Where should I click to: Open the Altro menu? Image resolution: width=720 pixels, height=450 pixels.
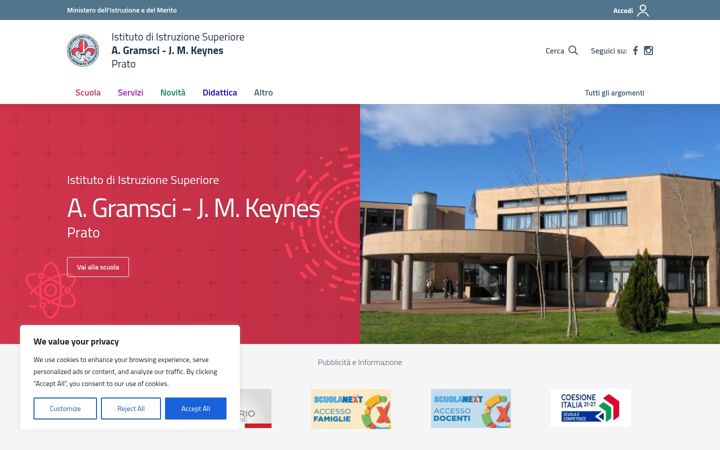(x=263, y=92)
